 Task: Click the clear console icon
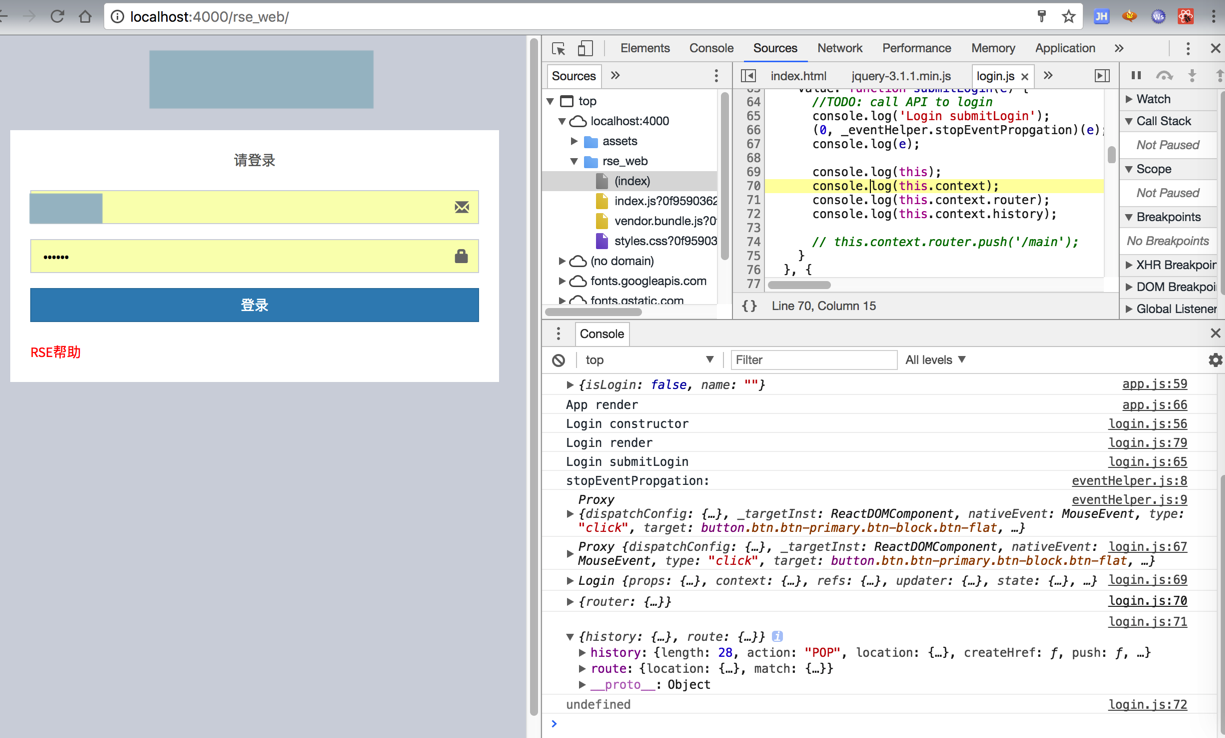(559, 360)
